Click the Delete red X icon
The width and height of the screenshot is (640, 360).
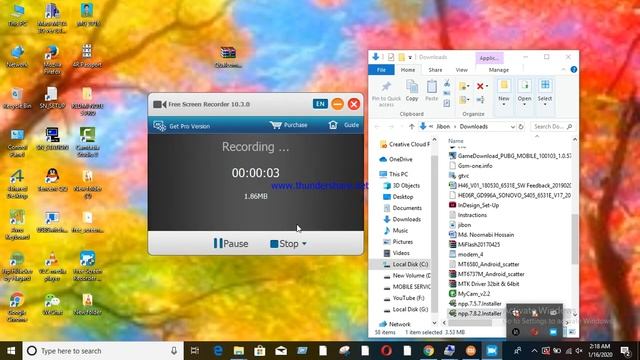click(x=480, y=86)
